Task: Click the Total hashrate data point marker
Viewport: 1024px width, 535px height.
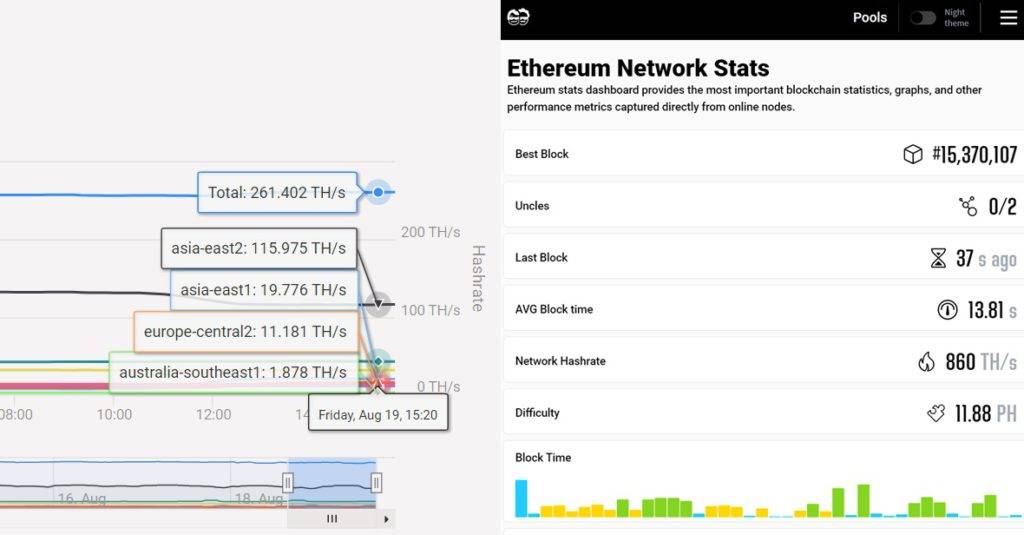Action: 378,192
